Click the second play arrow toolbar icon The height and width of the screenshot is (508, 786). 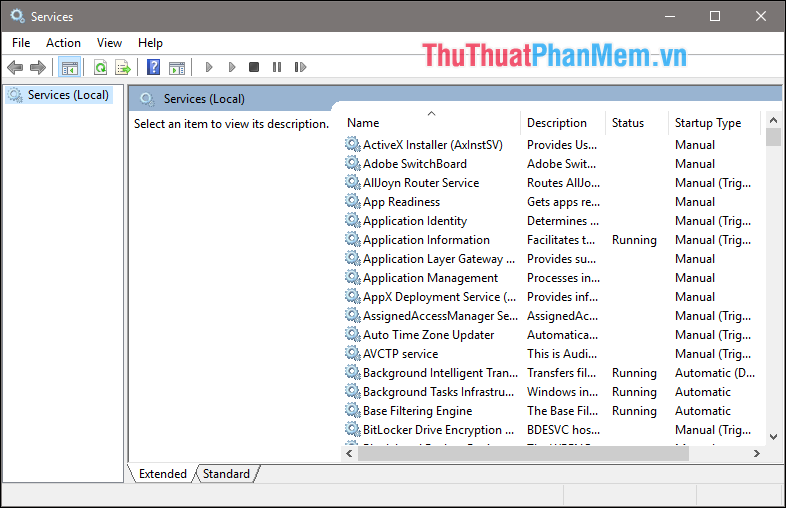[232, 67]
